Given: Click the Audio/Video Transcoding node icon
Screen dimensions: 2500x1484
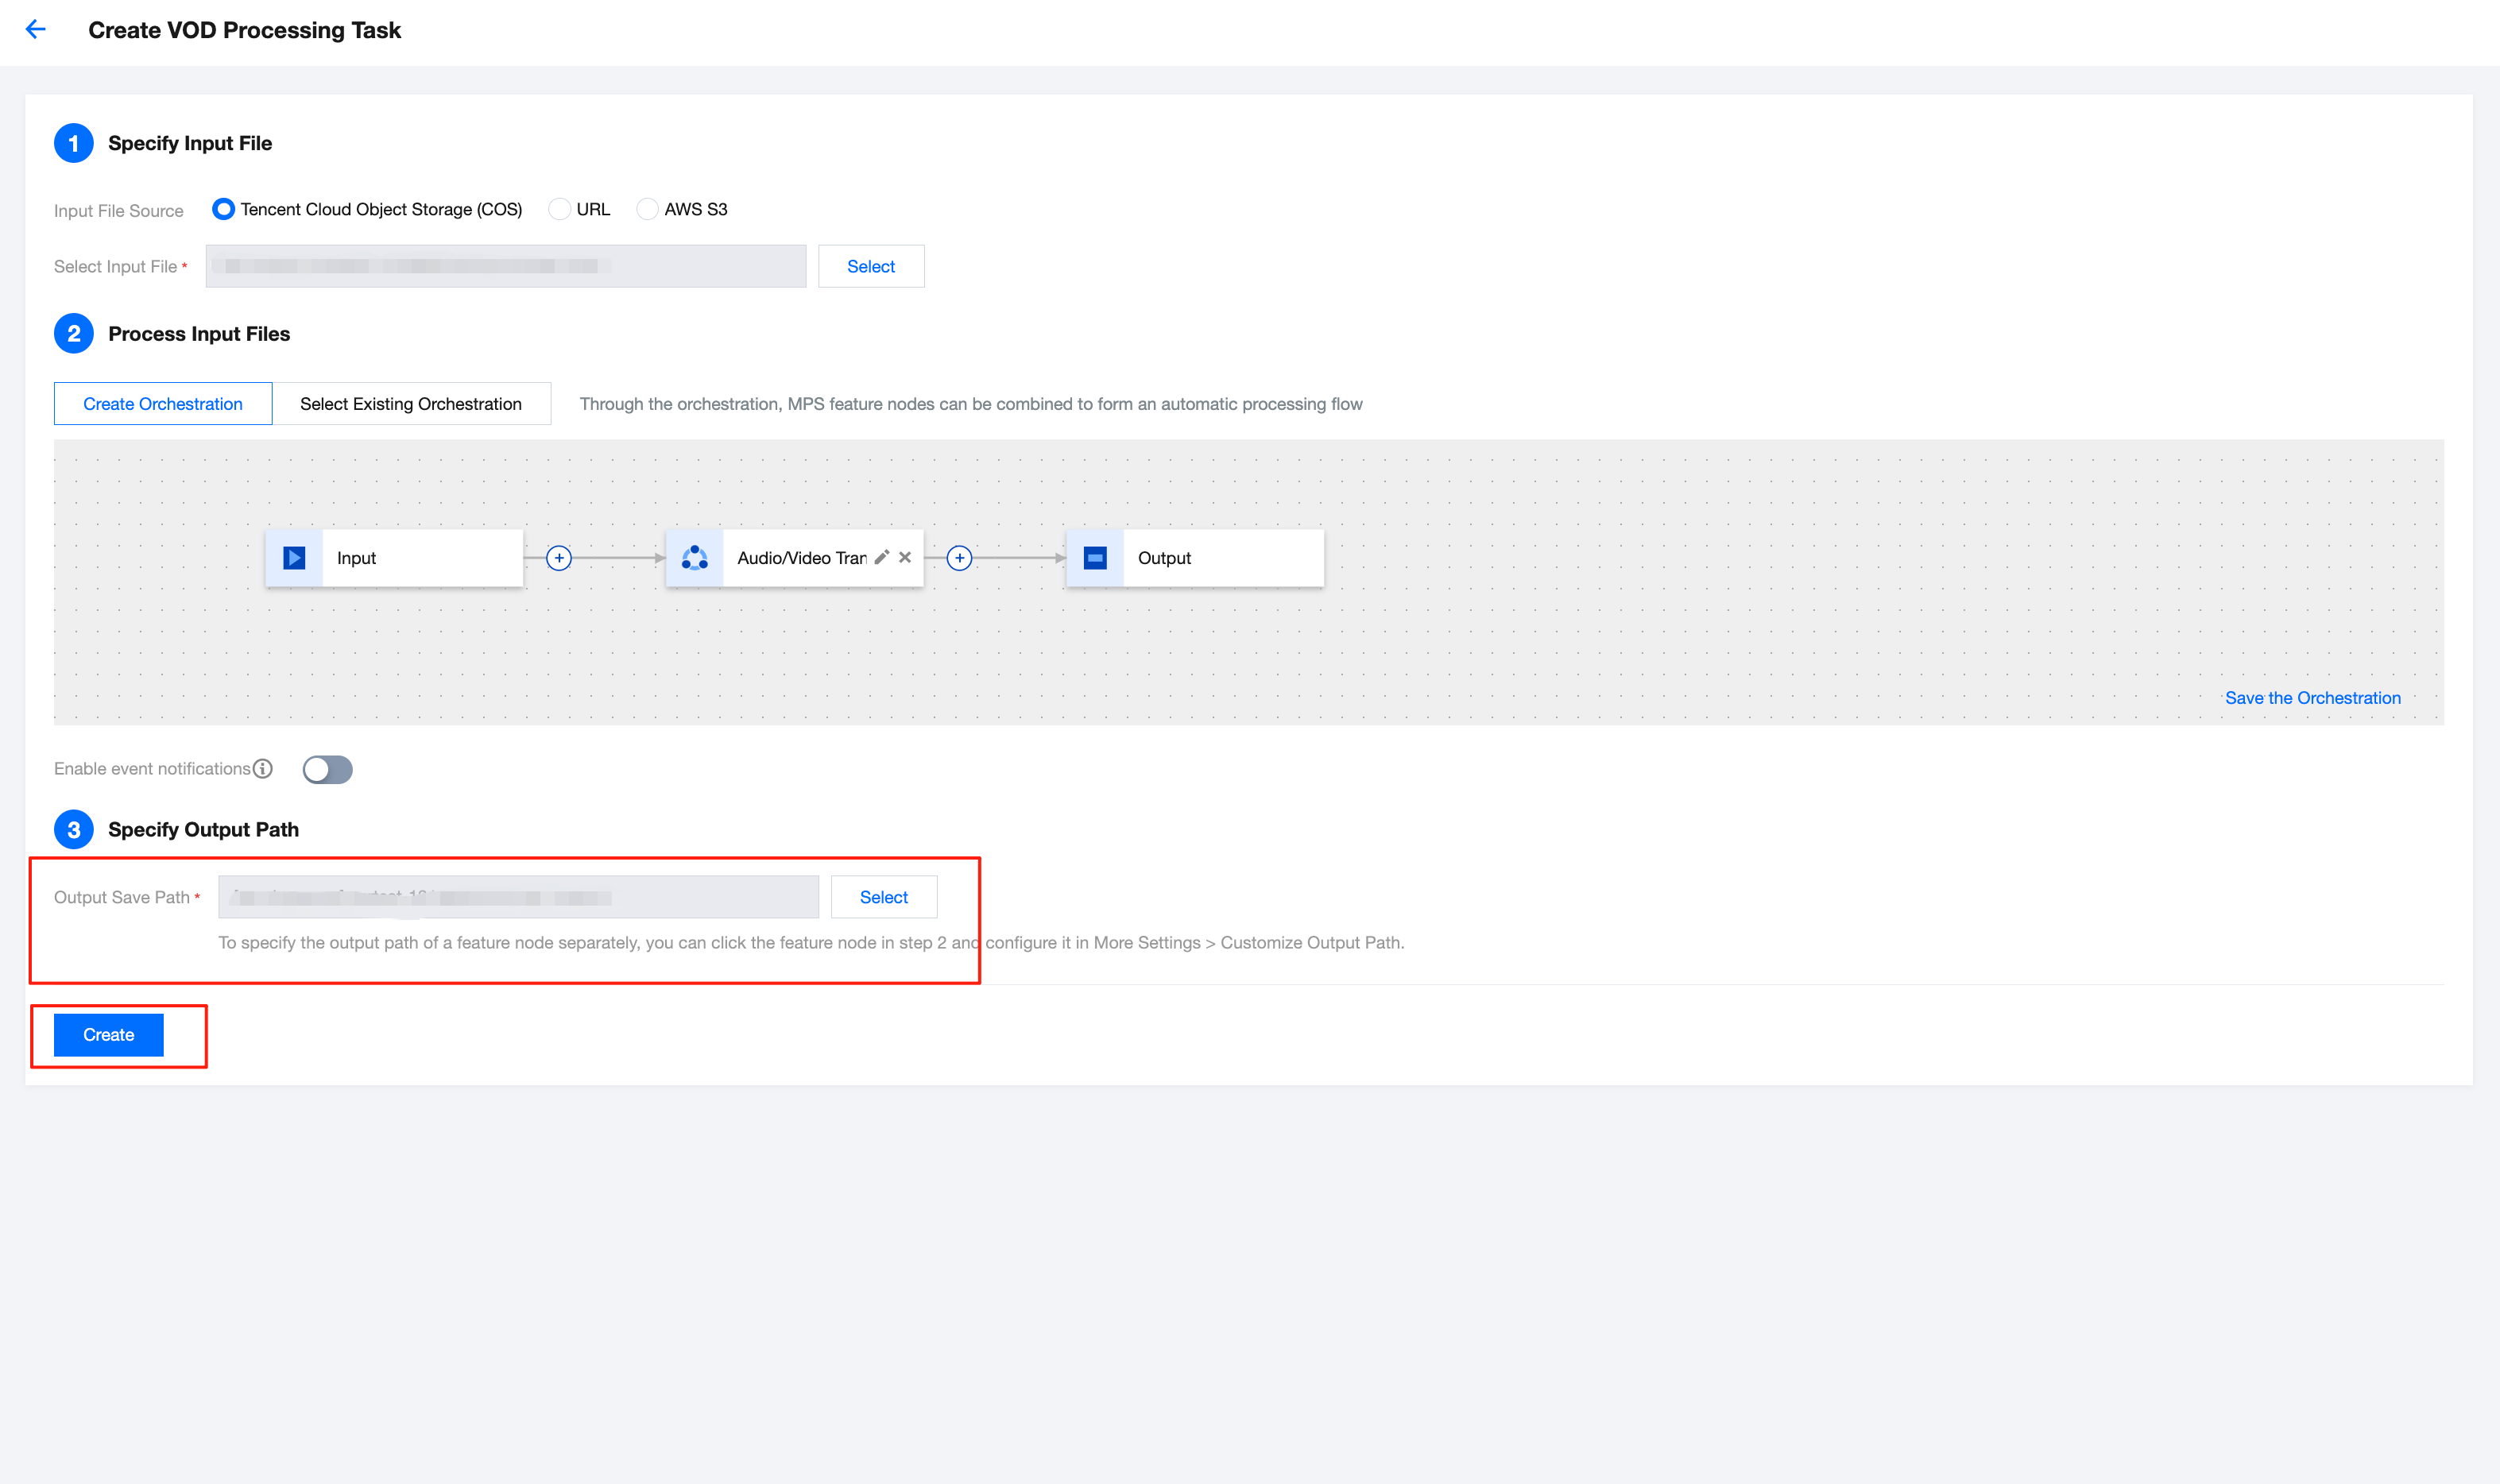Looking at the screenshot, I should tap(695, 558).
